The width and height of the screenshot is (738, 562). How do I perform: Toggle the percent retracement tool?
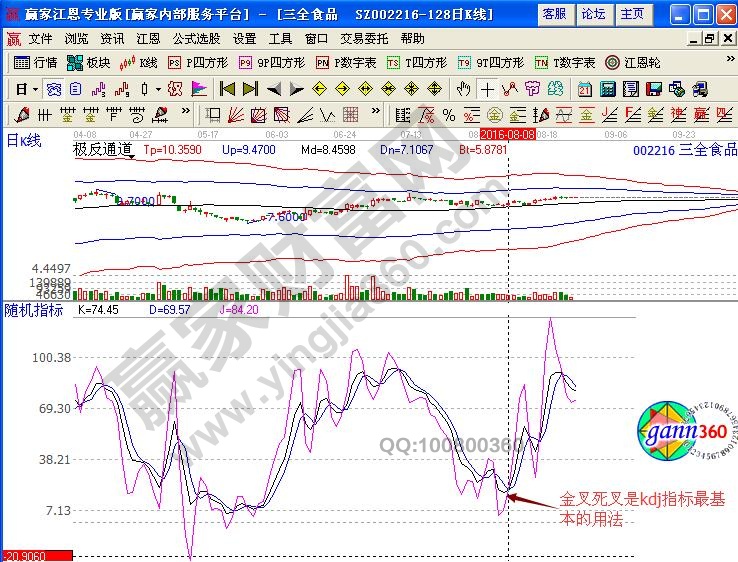coord(449,113)
